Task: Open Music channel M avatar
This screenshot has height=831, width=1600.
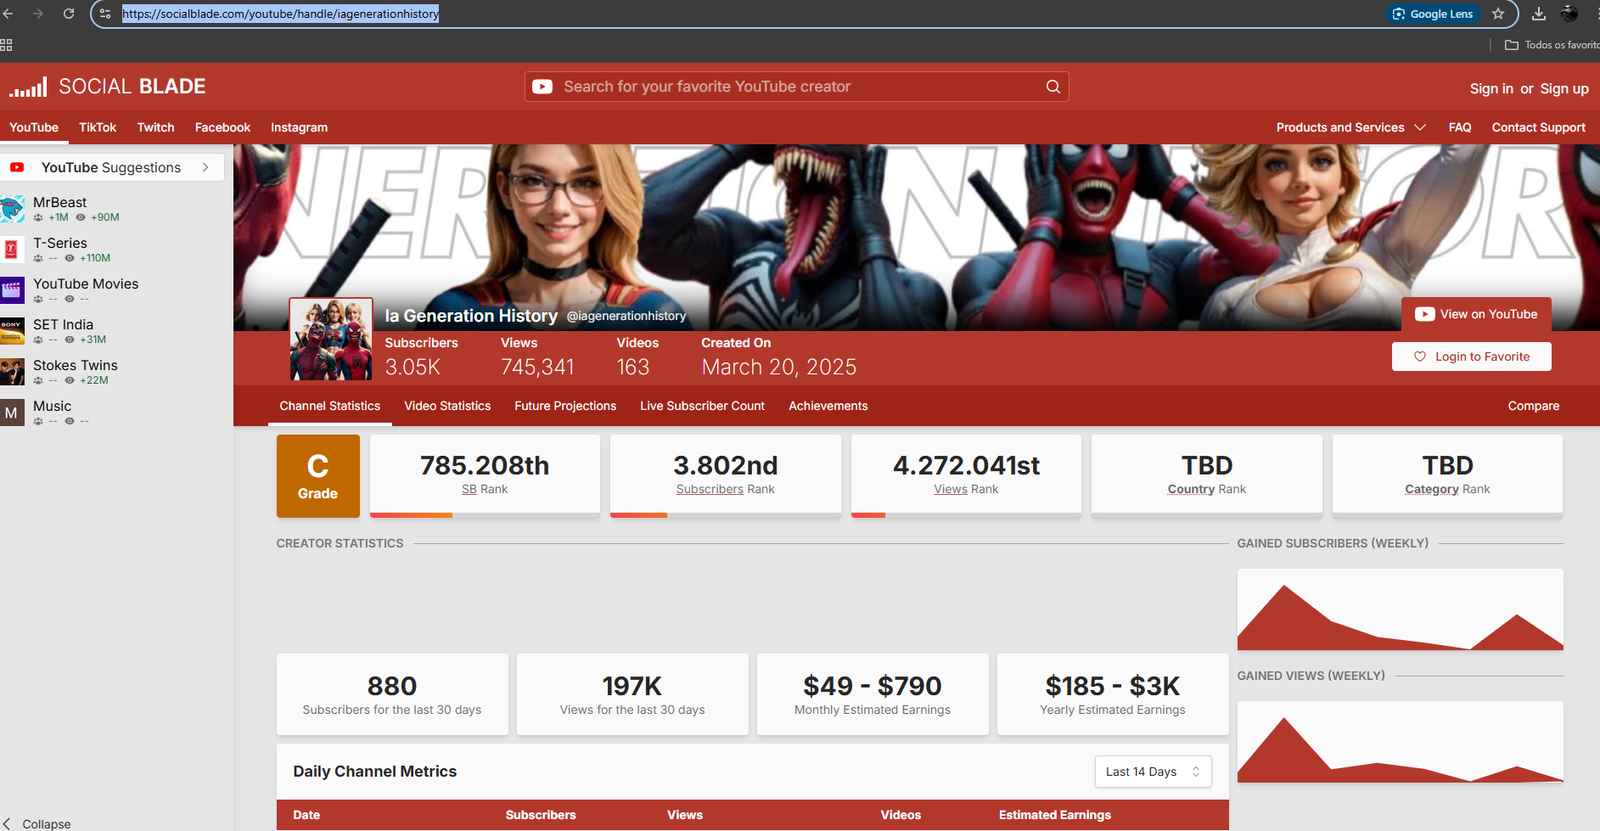Action: coord(12,413)
